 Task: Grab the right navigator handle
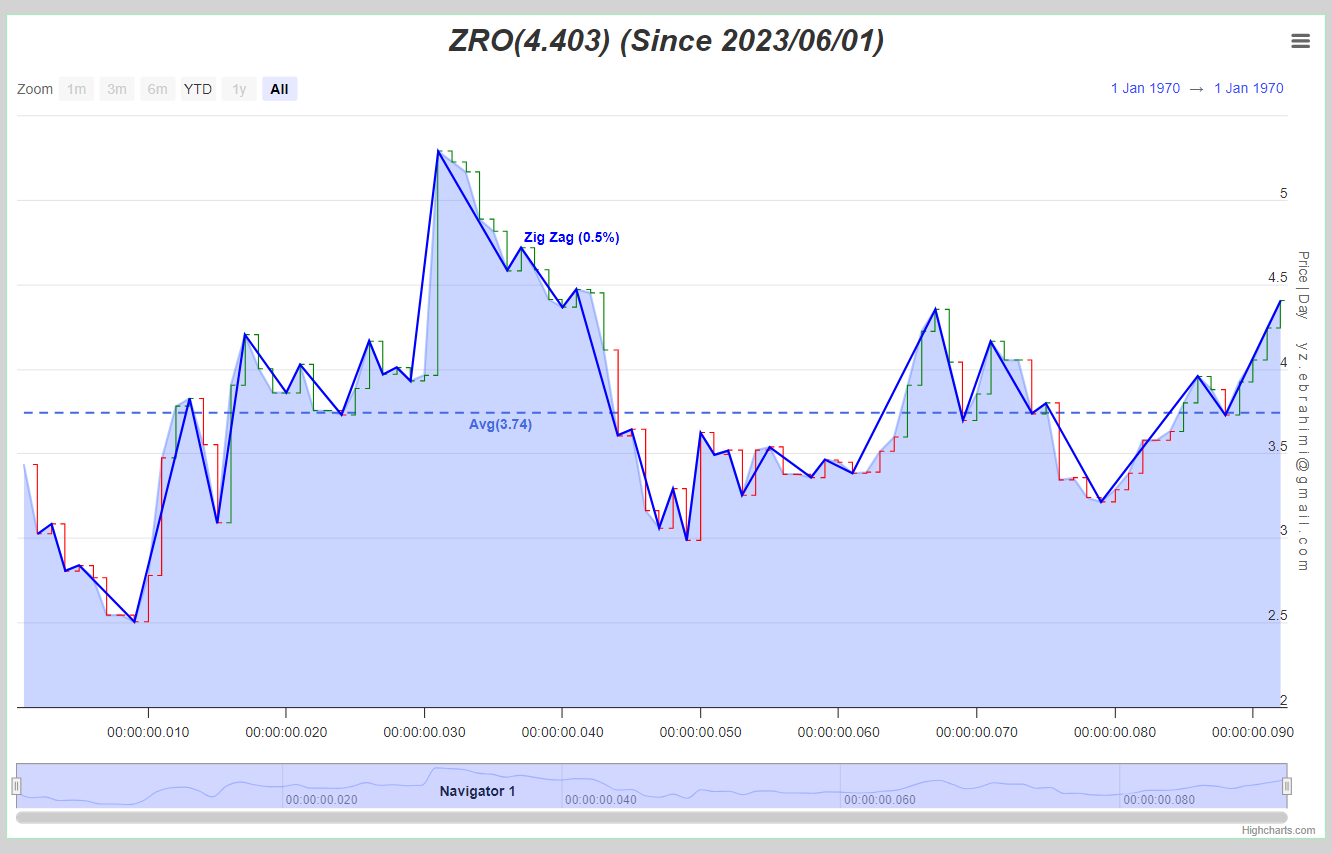tap(1287, 786)
